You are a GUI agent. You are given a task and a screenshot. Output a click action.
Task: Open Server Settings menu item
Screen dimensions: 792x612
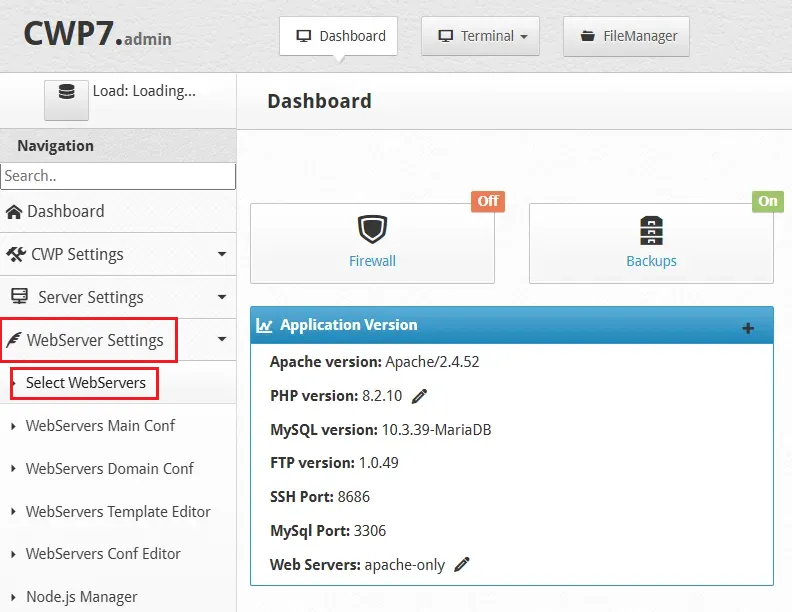click(x=118, y=297)
